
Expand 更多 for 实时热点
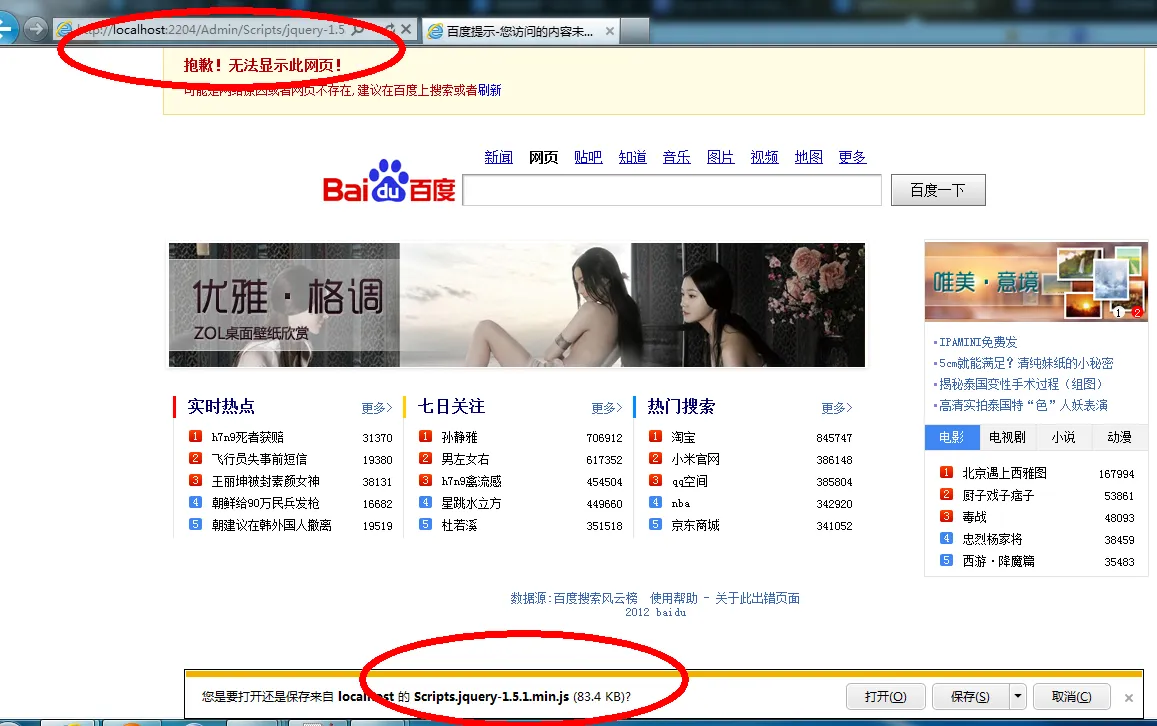pyautogui.click(x=376, y=408)
